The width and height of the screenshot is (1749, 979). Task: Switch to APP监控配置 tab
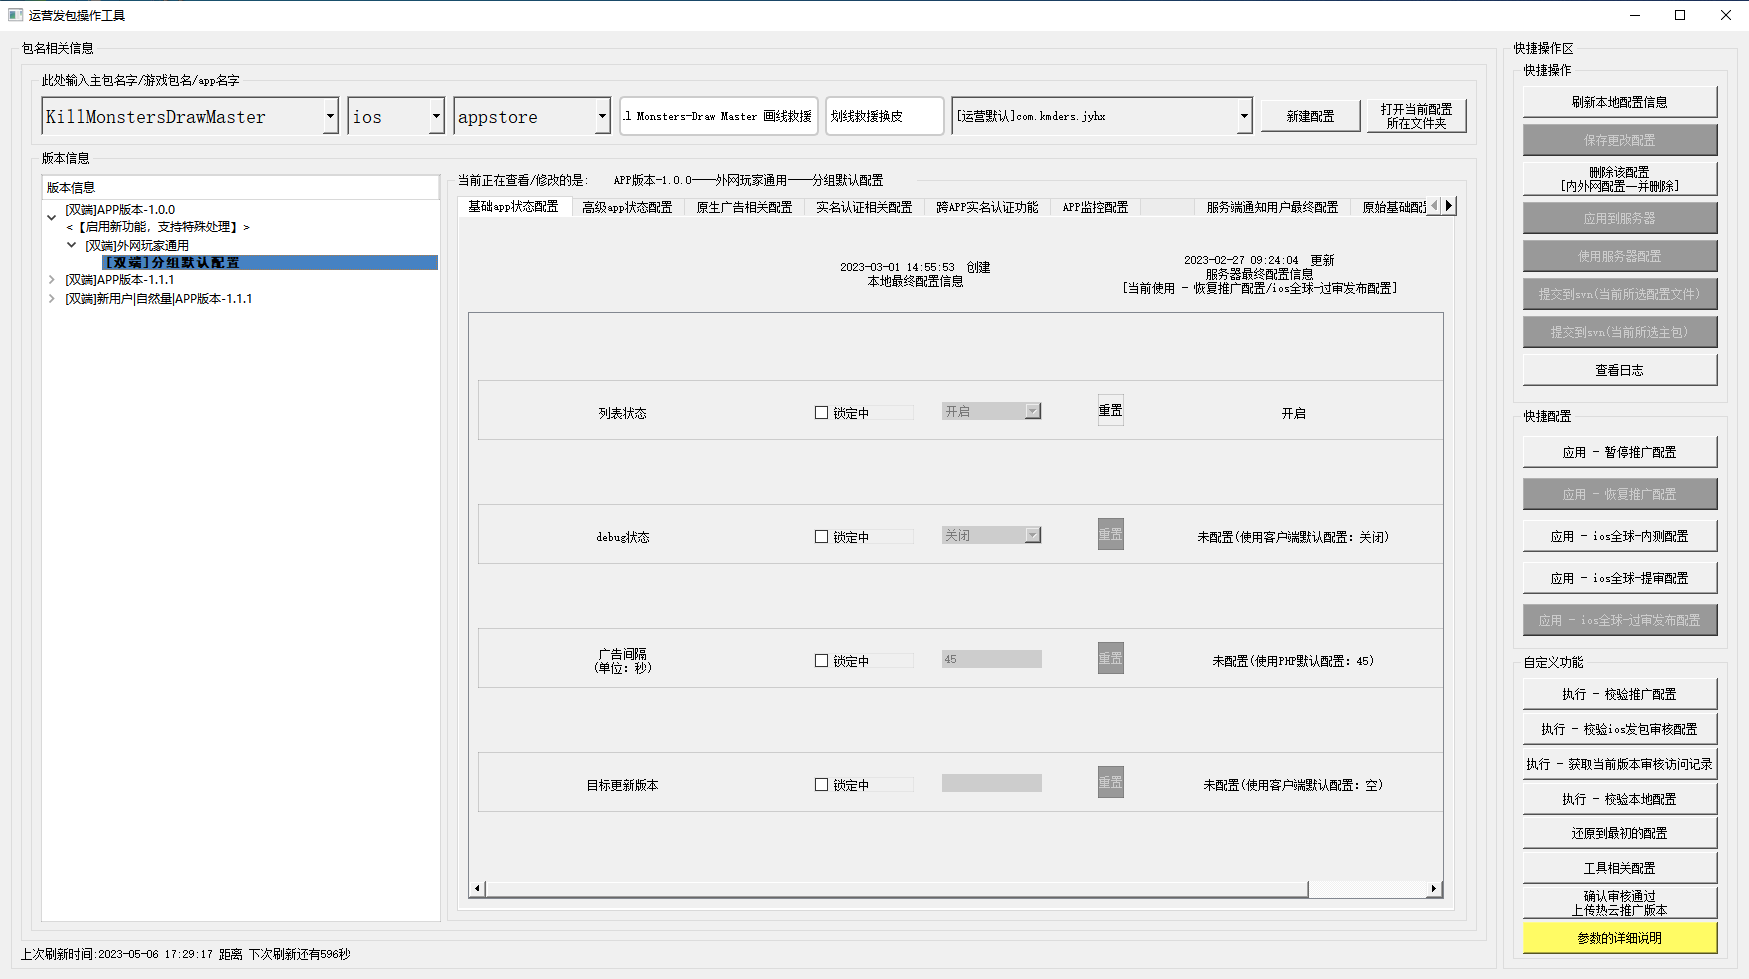(x=1095, y=207)
